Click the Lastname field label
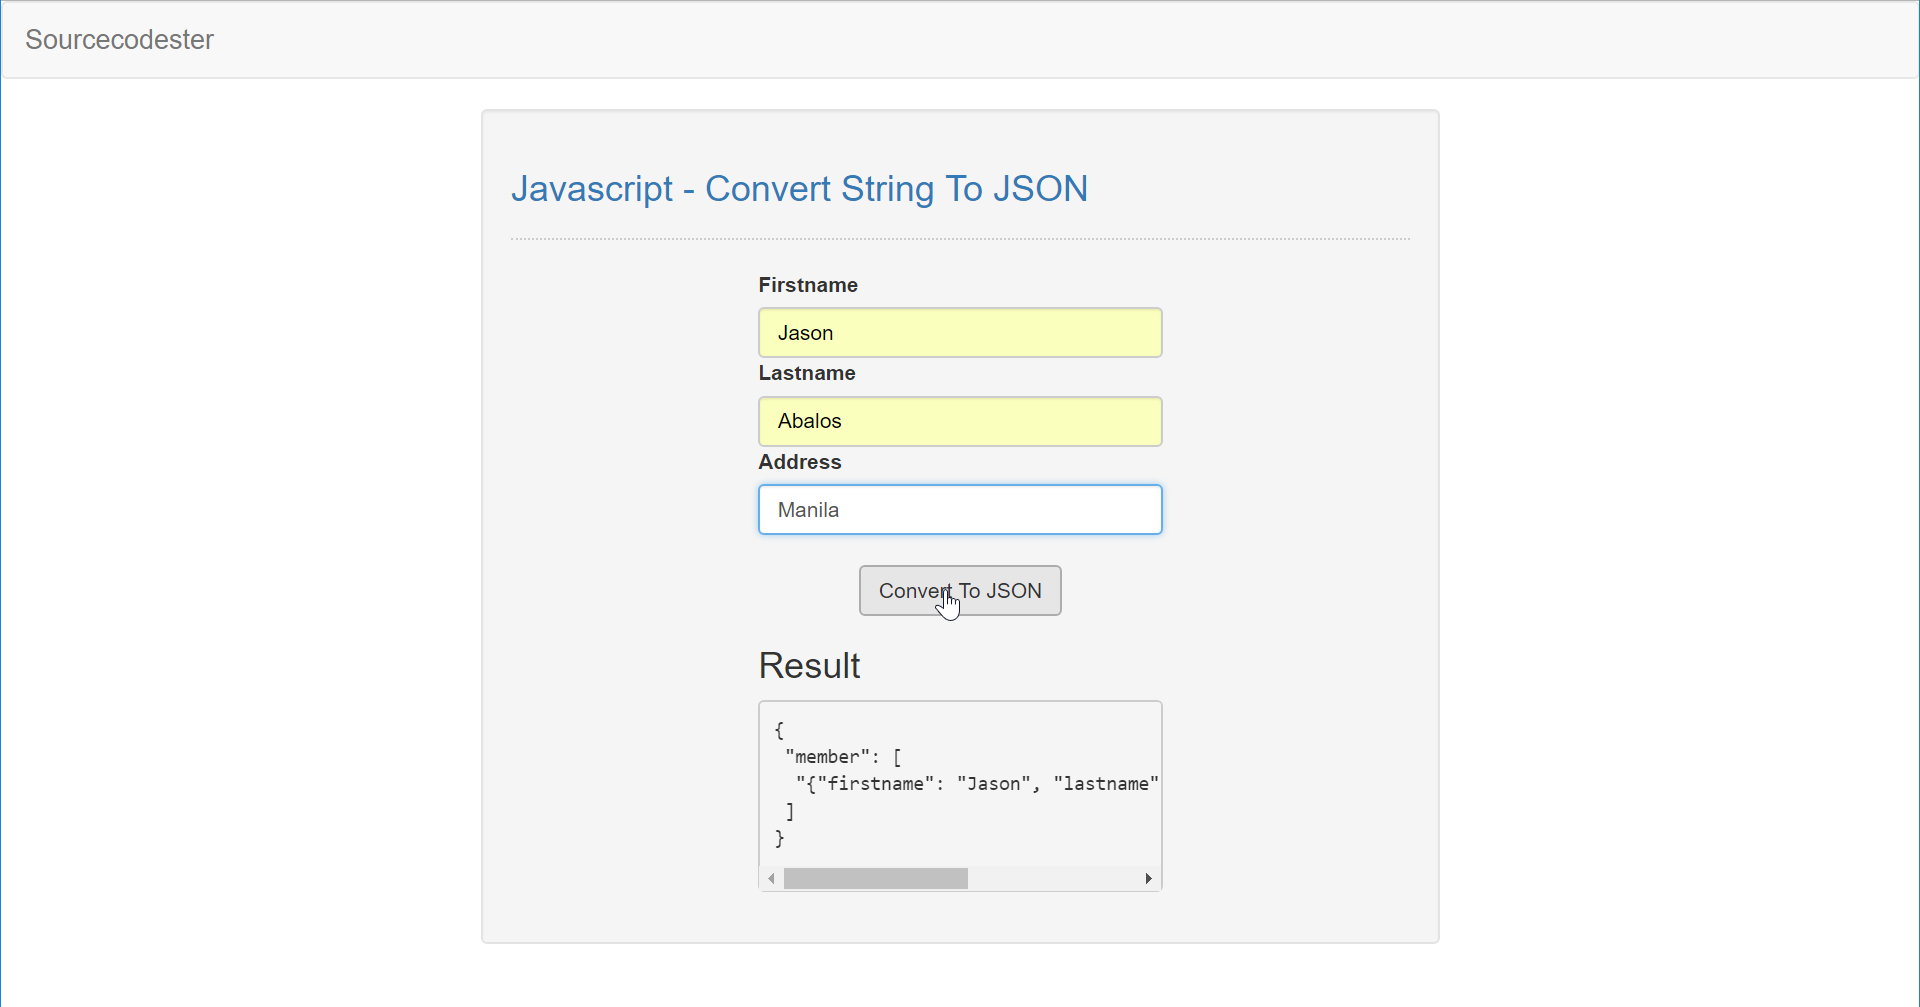Image resolution: width=1920 pixels, height=1007 pixels. click(806, 373)
